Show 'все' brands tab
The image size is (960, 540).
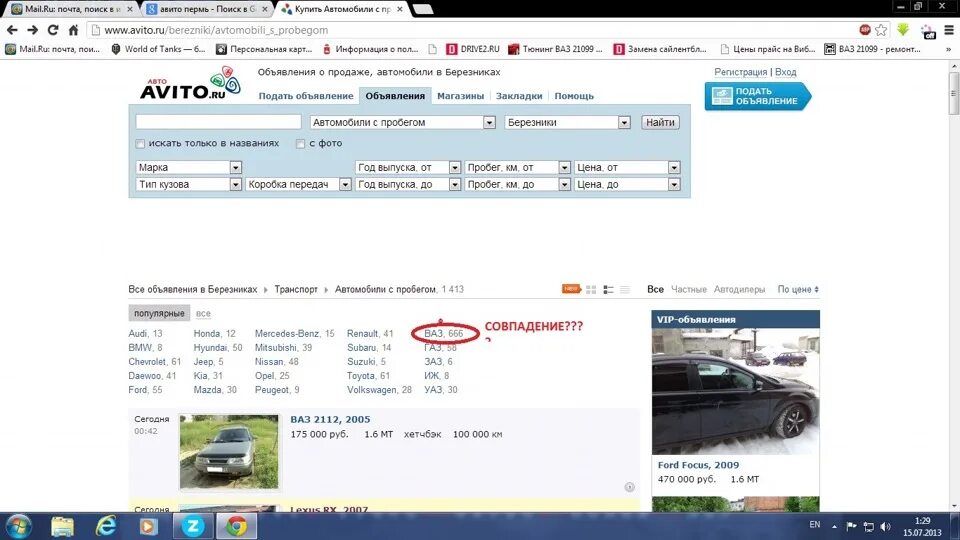(x=203, y=313)
